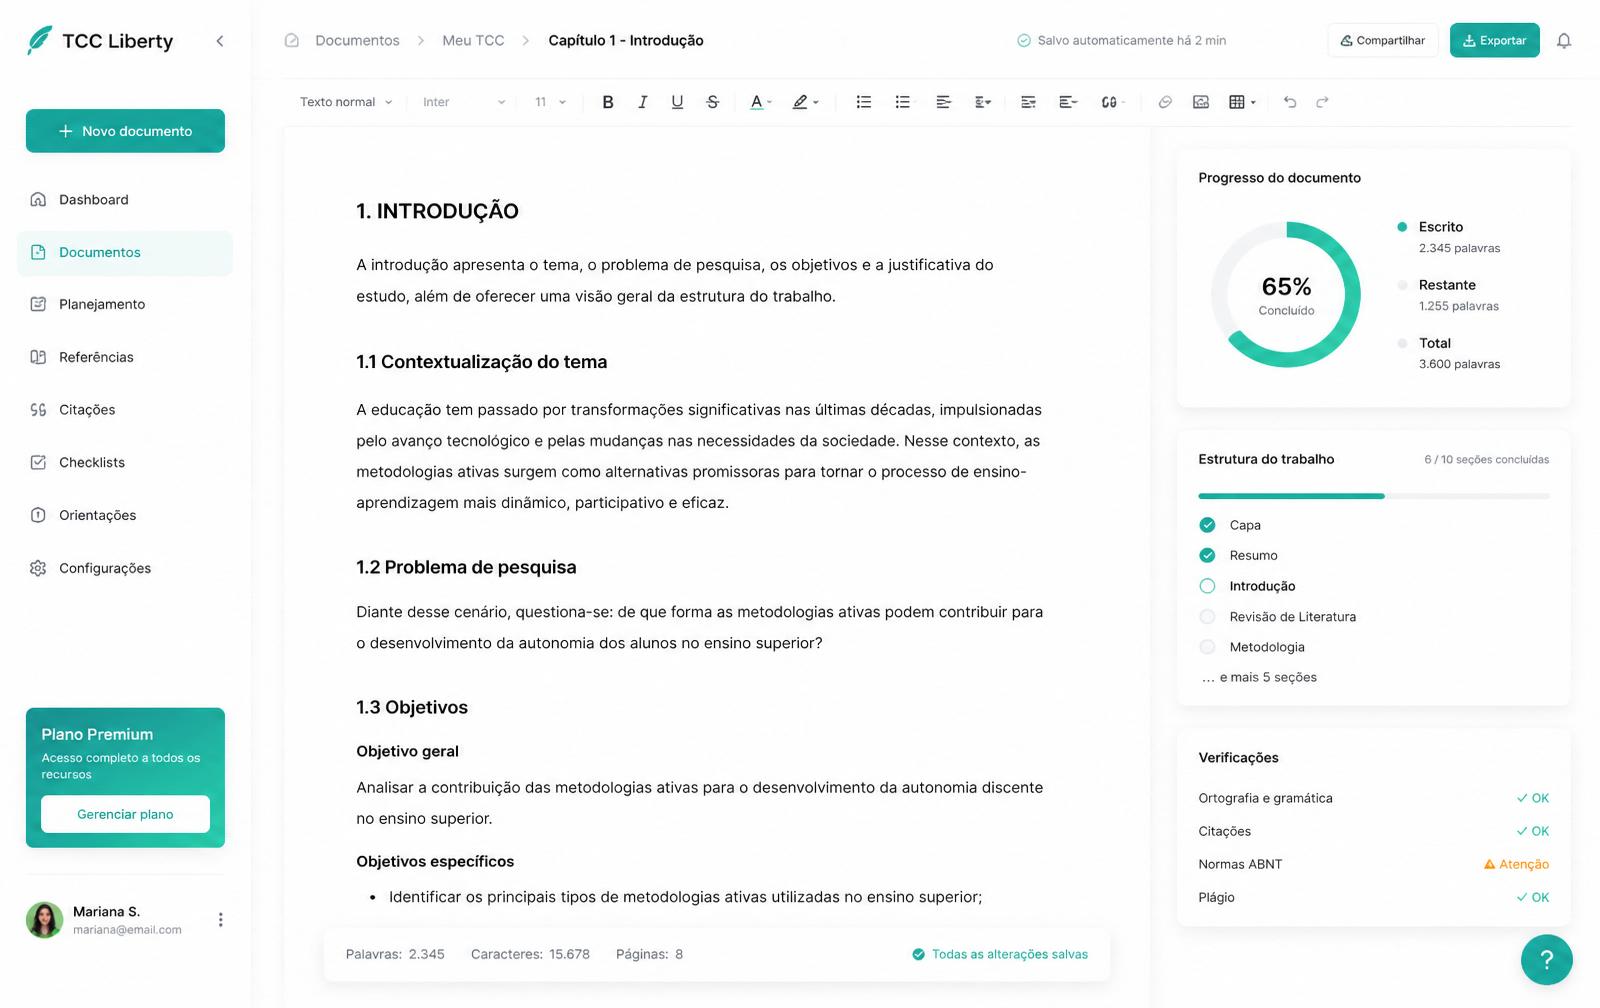The height and width of the screenshot is (1008, 1600).
Task: Place cursor in 1.2 Problema de pesquisa heading
Action: pyautogui.click(x=466, y=567)
